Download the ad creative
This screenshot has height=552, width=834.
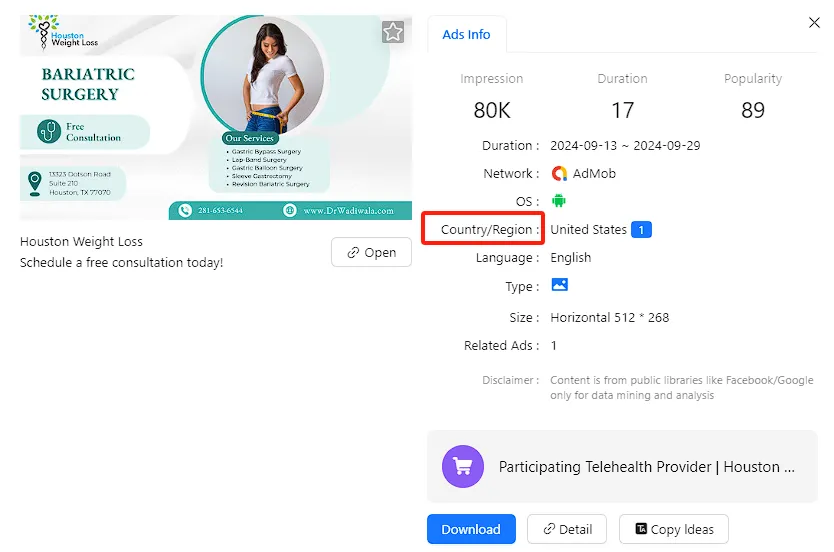[x=471, y=530]
